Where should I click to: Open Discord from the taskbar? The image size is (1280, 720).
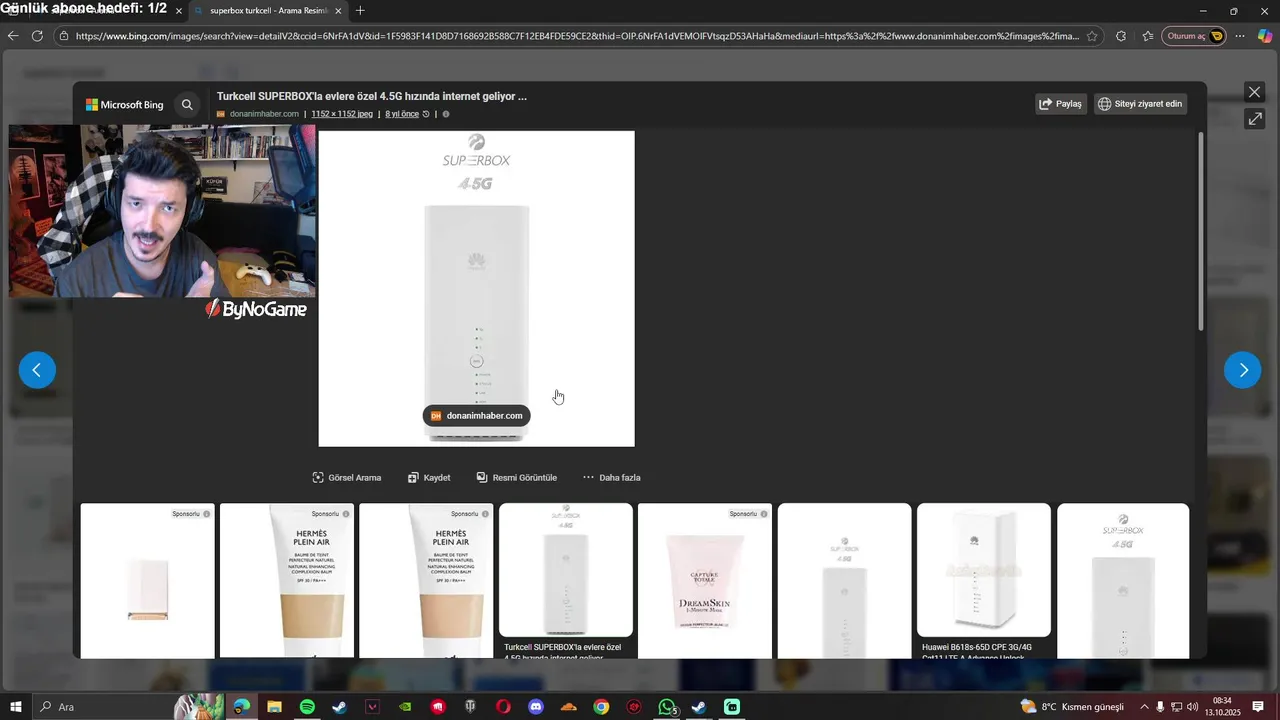(x=536, y=707)
